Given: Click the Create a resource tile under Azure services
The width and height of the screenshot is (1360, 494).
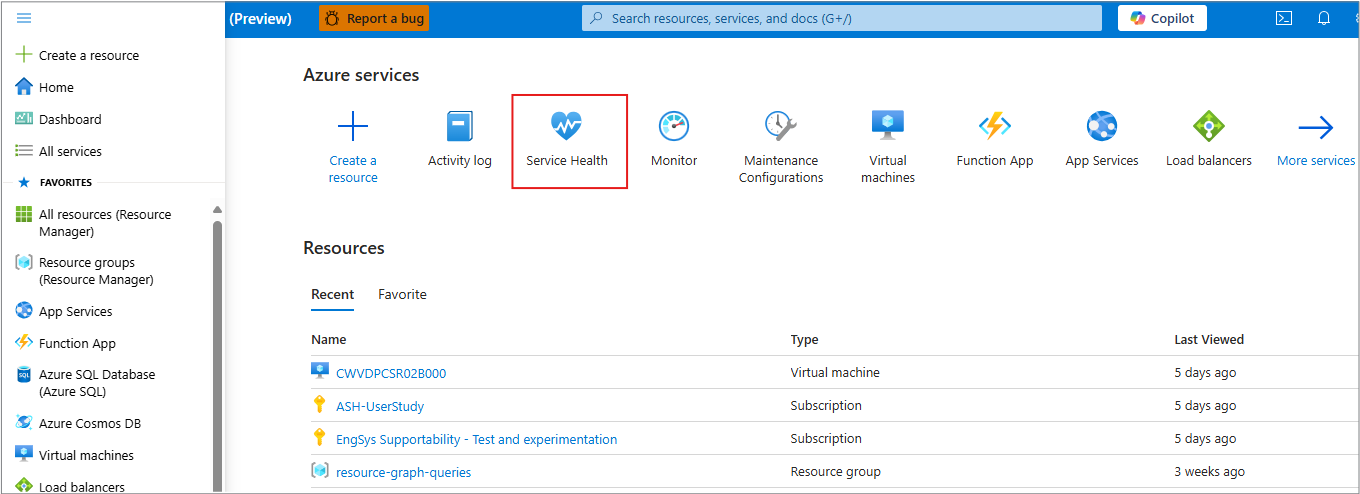Looking at the screenshot, I should coord(353,147).
